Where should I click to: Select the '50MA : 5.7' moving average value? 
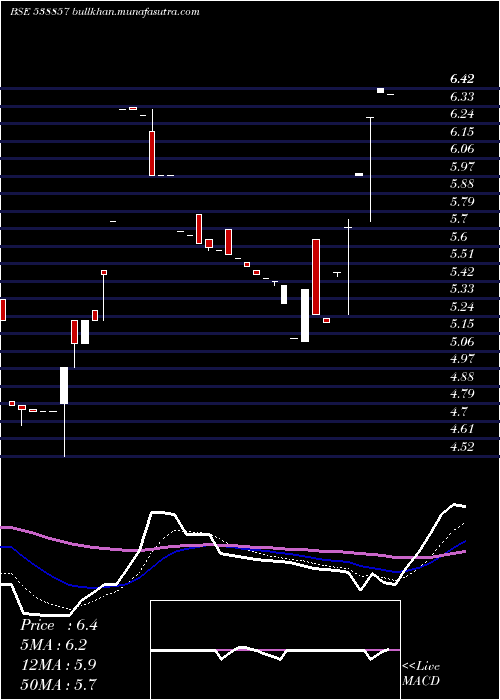tap(58, 684)
